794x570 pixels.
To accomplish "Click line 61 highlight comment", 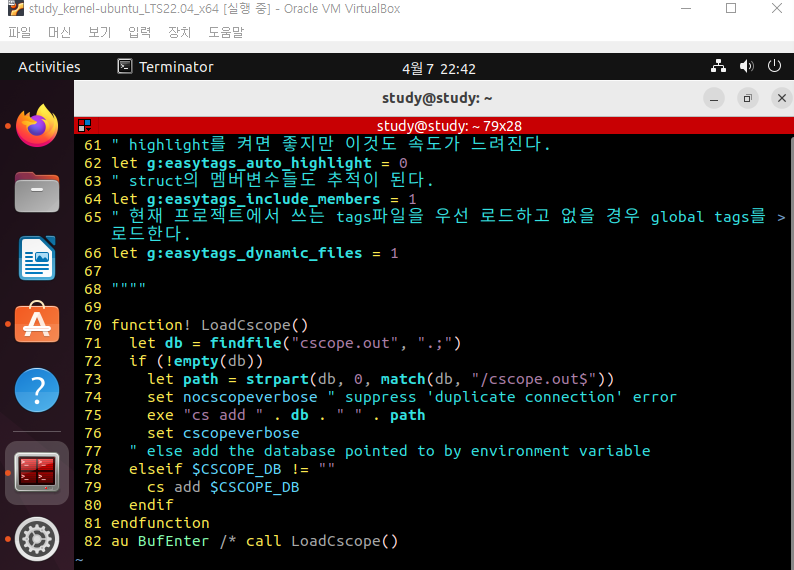I will pyautogui.click(x=331, y=144).
